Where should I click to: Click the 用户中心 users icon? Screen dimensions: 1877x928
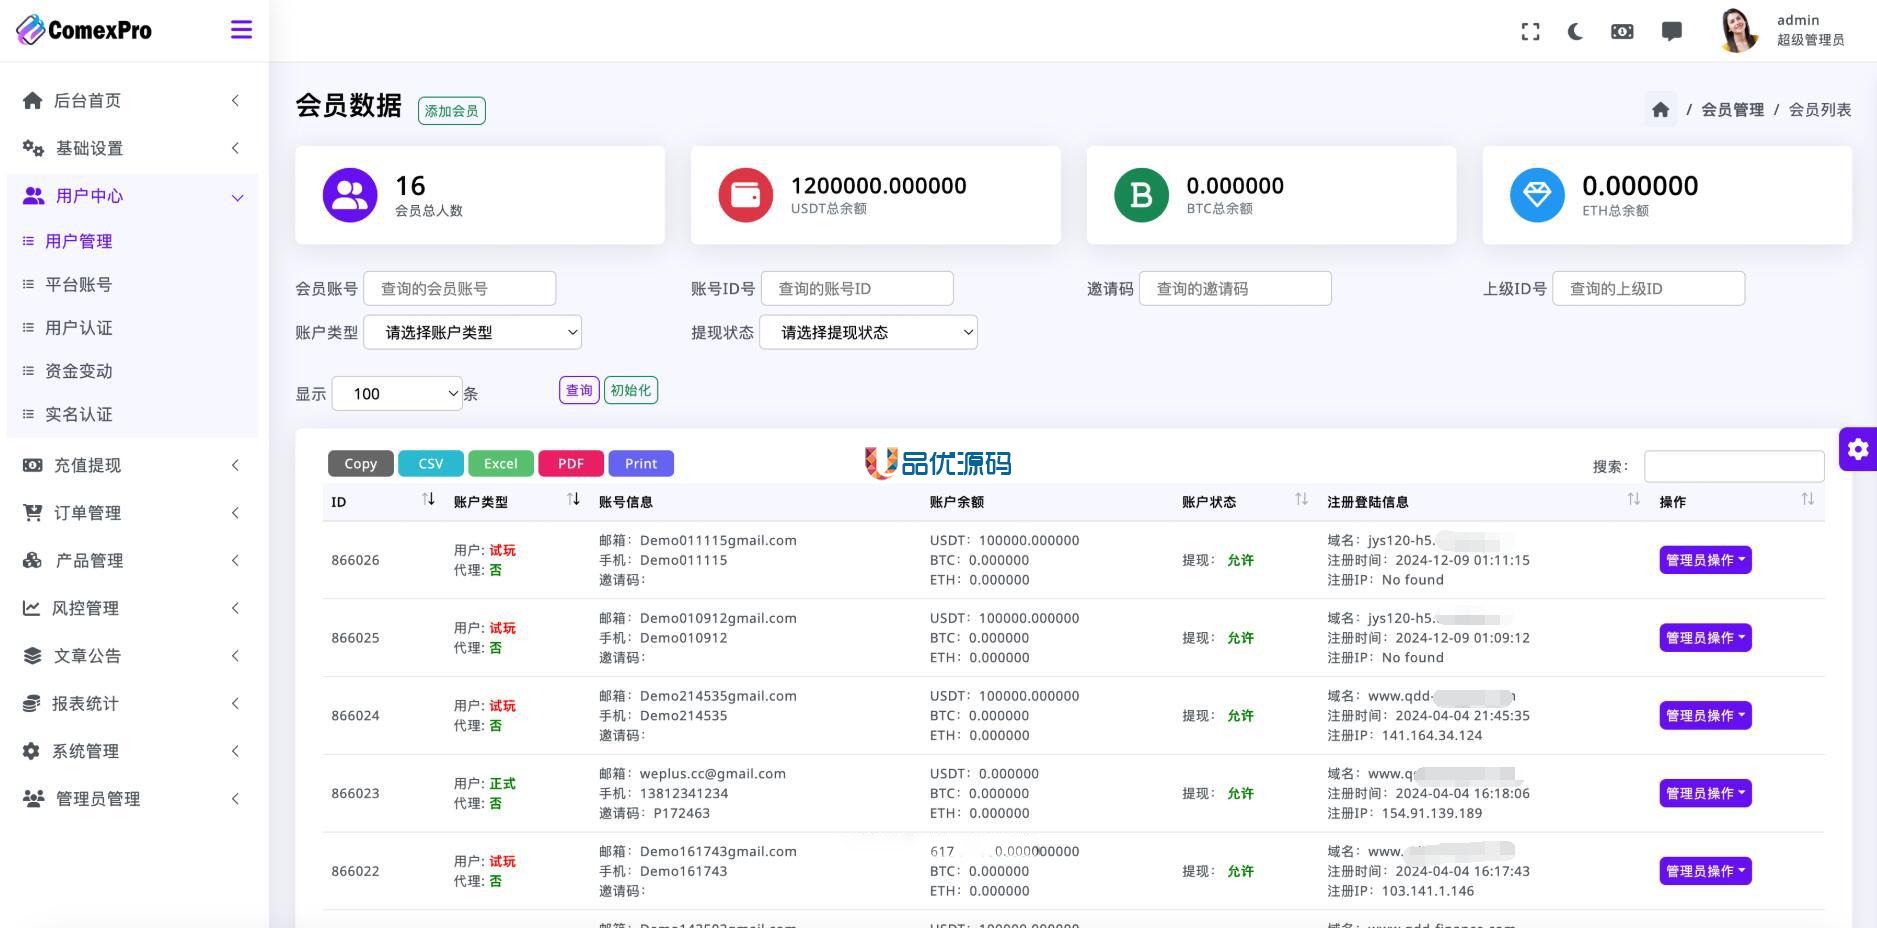click(34, 196)
